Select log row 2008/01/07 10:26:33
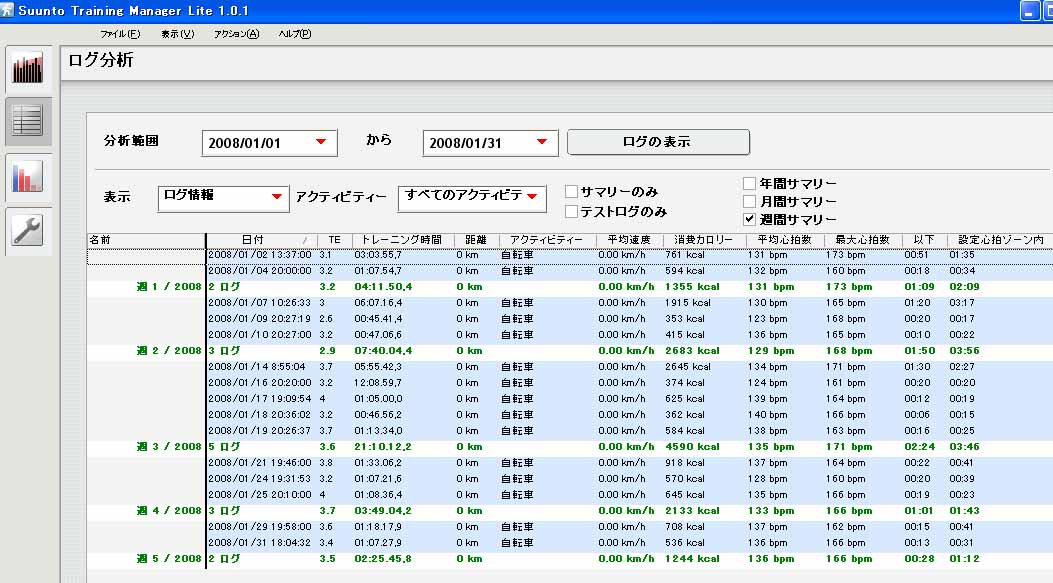This screenshot has width=1053, height=583. 569,303
